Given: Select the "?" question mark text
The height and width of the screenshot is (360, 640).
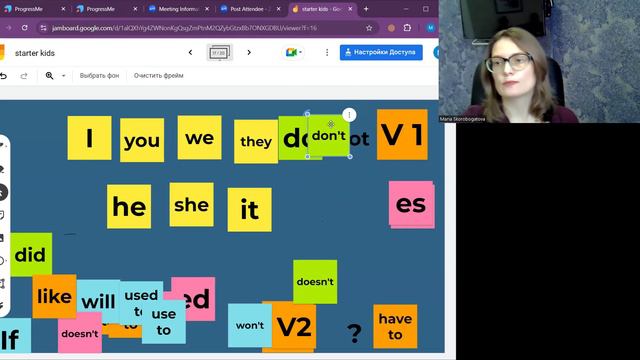Looking at the screenshot, I should point(354,333).
